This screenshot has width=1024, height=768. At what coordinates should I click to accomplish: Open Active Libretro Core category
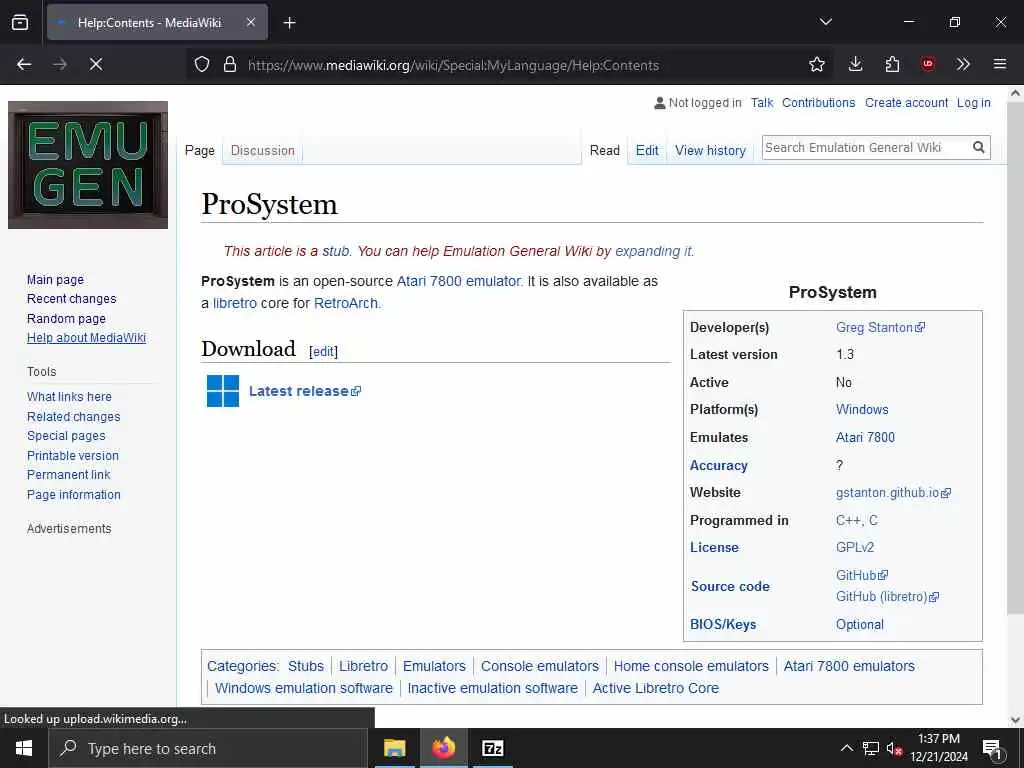(x=656, y=688)
